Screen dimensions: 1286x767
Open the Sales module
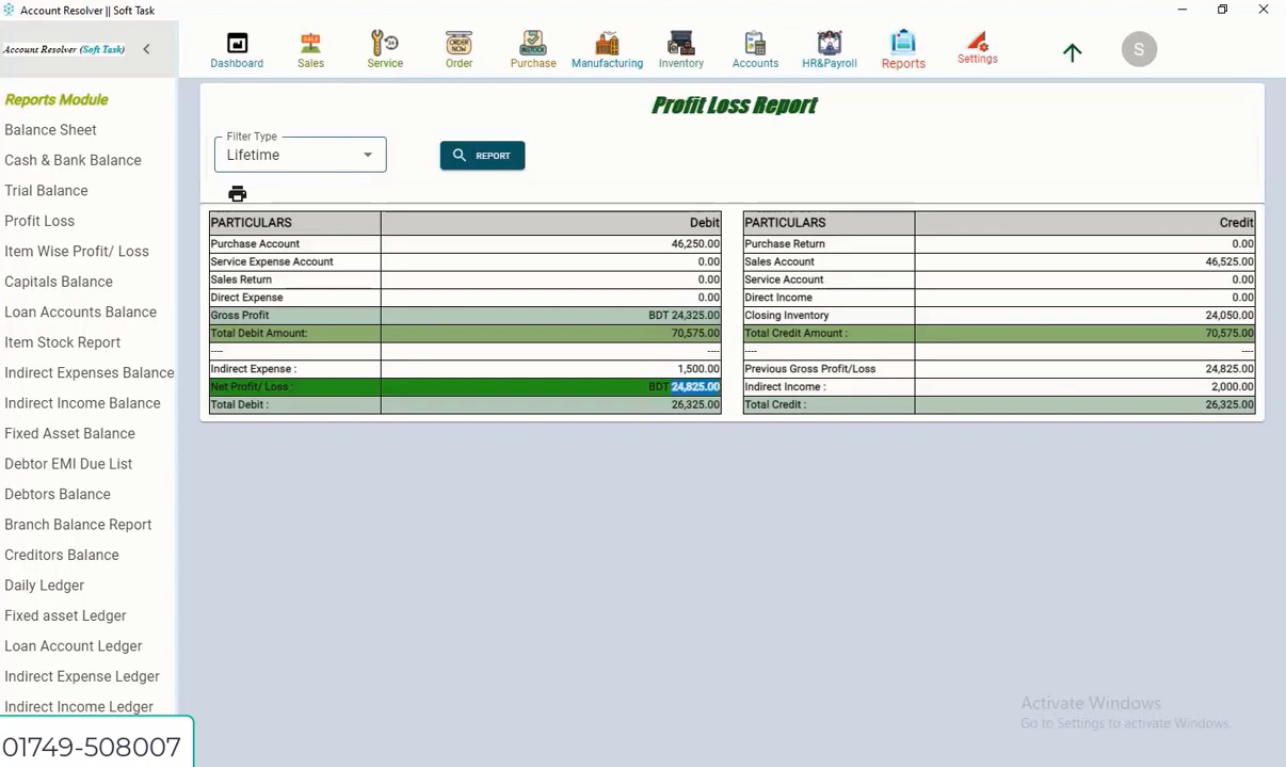(x=310, y=48)
